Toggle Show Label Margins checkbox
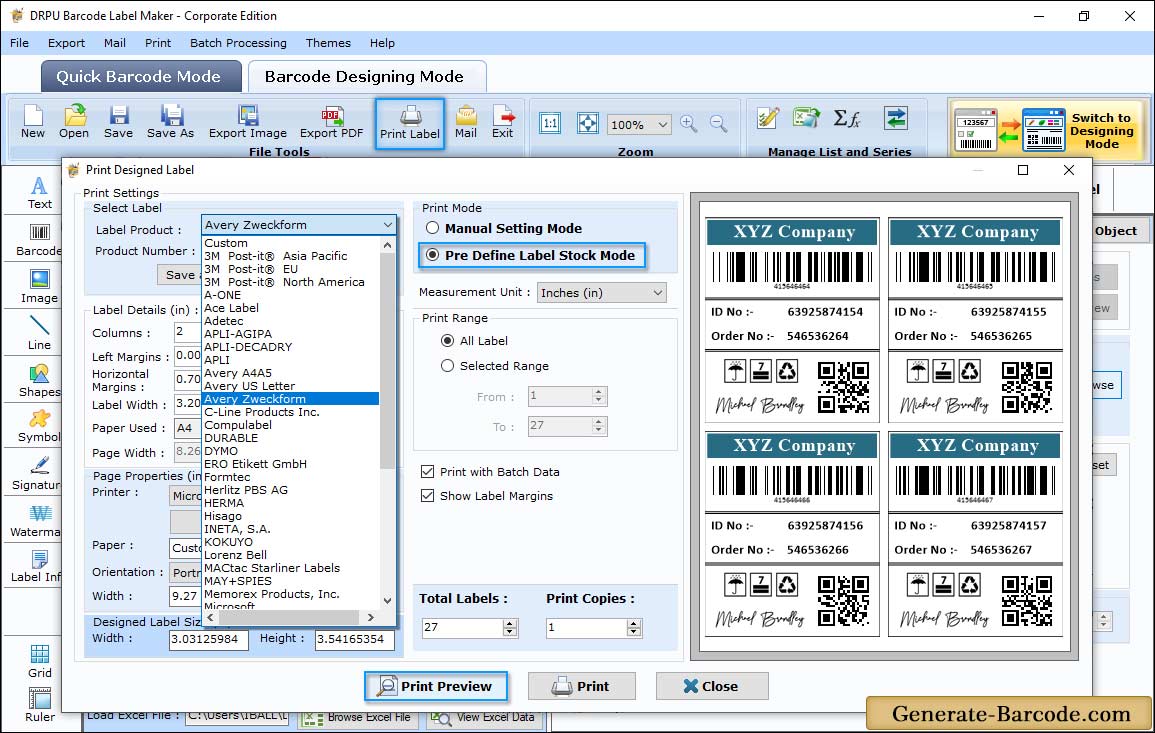1155x733 pixels. 427,496
